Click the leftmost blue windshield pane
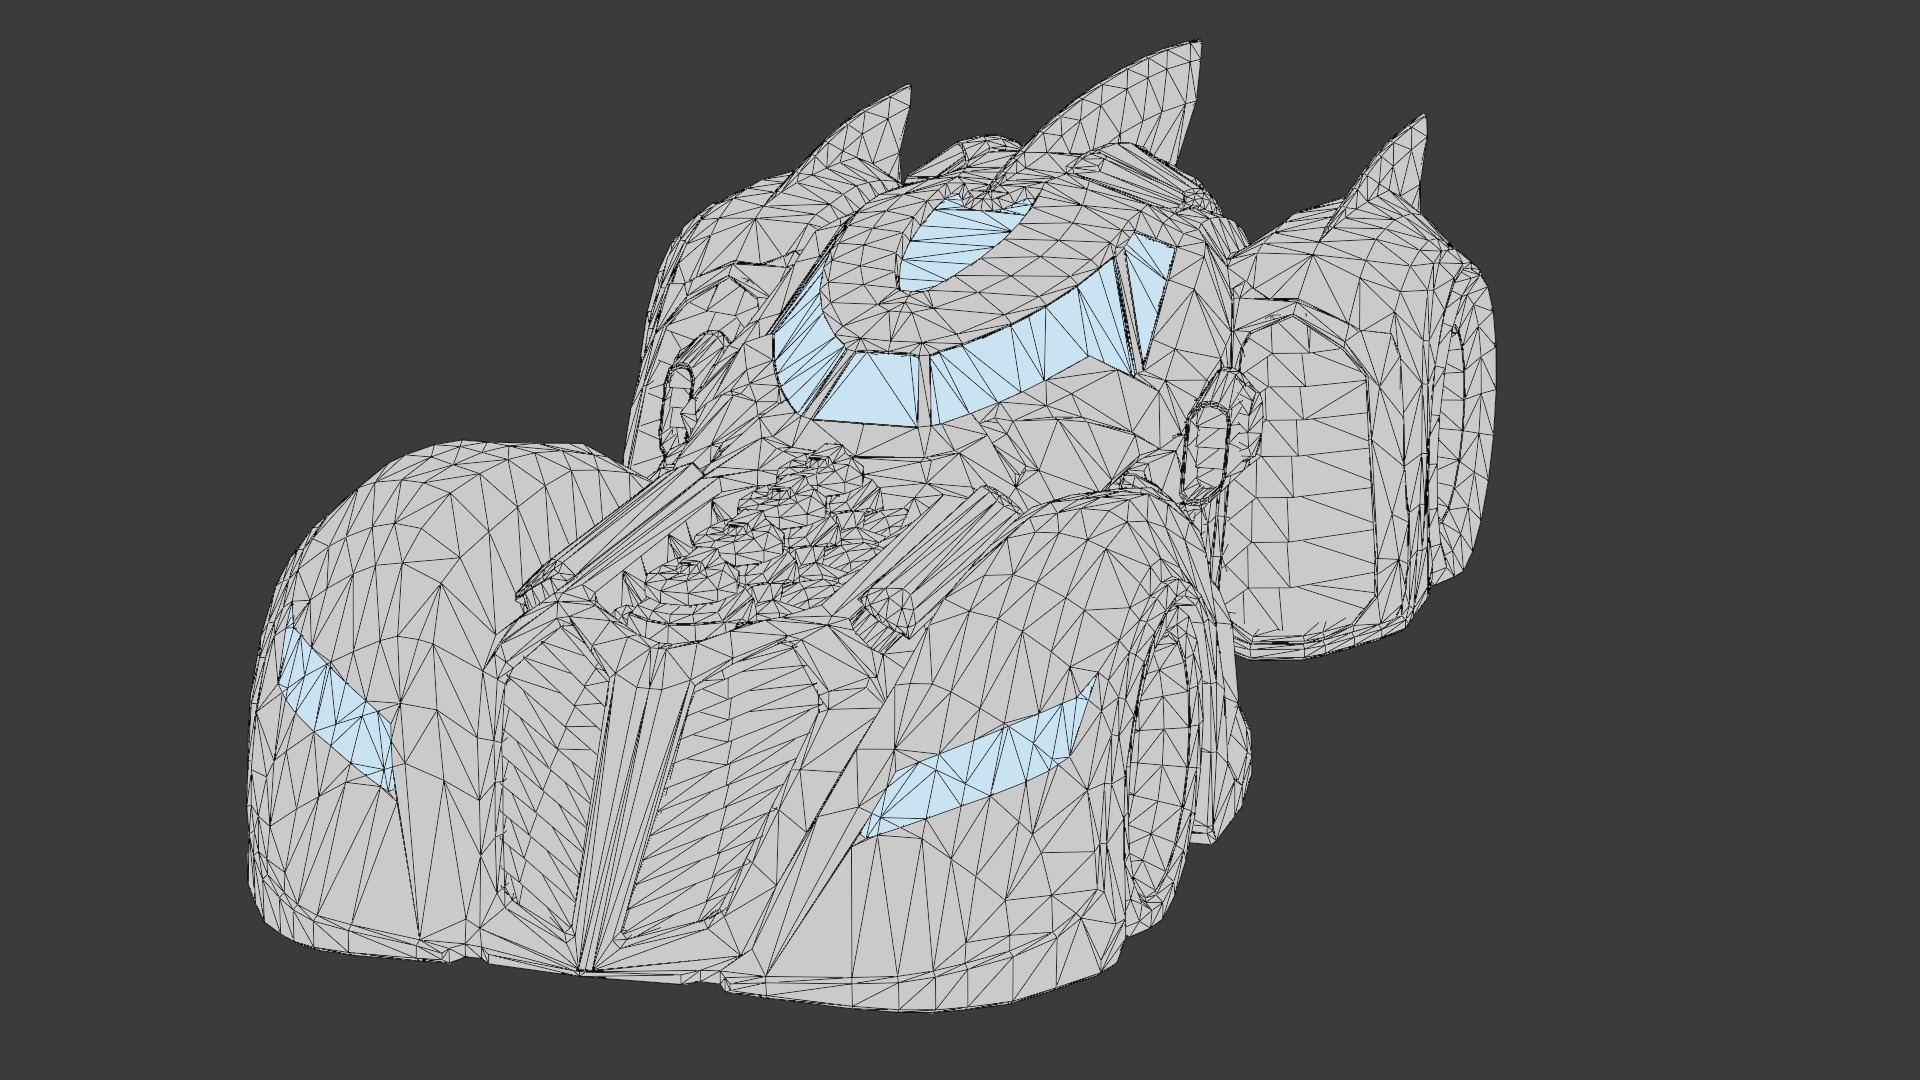Screen dimensions: 1920x1080 (803, 354)
